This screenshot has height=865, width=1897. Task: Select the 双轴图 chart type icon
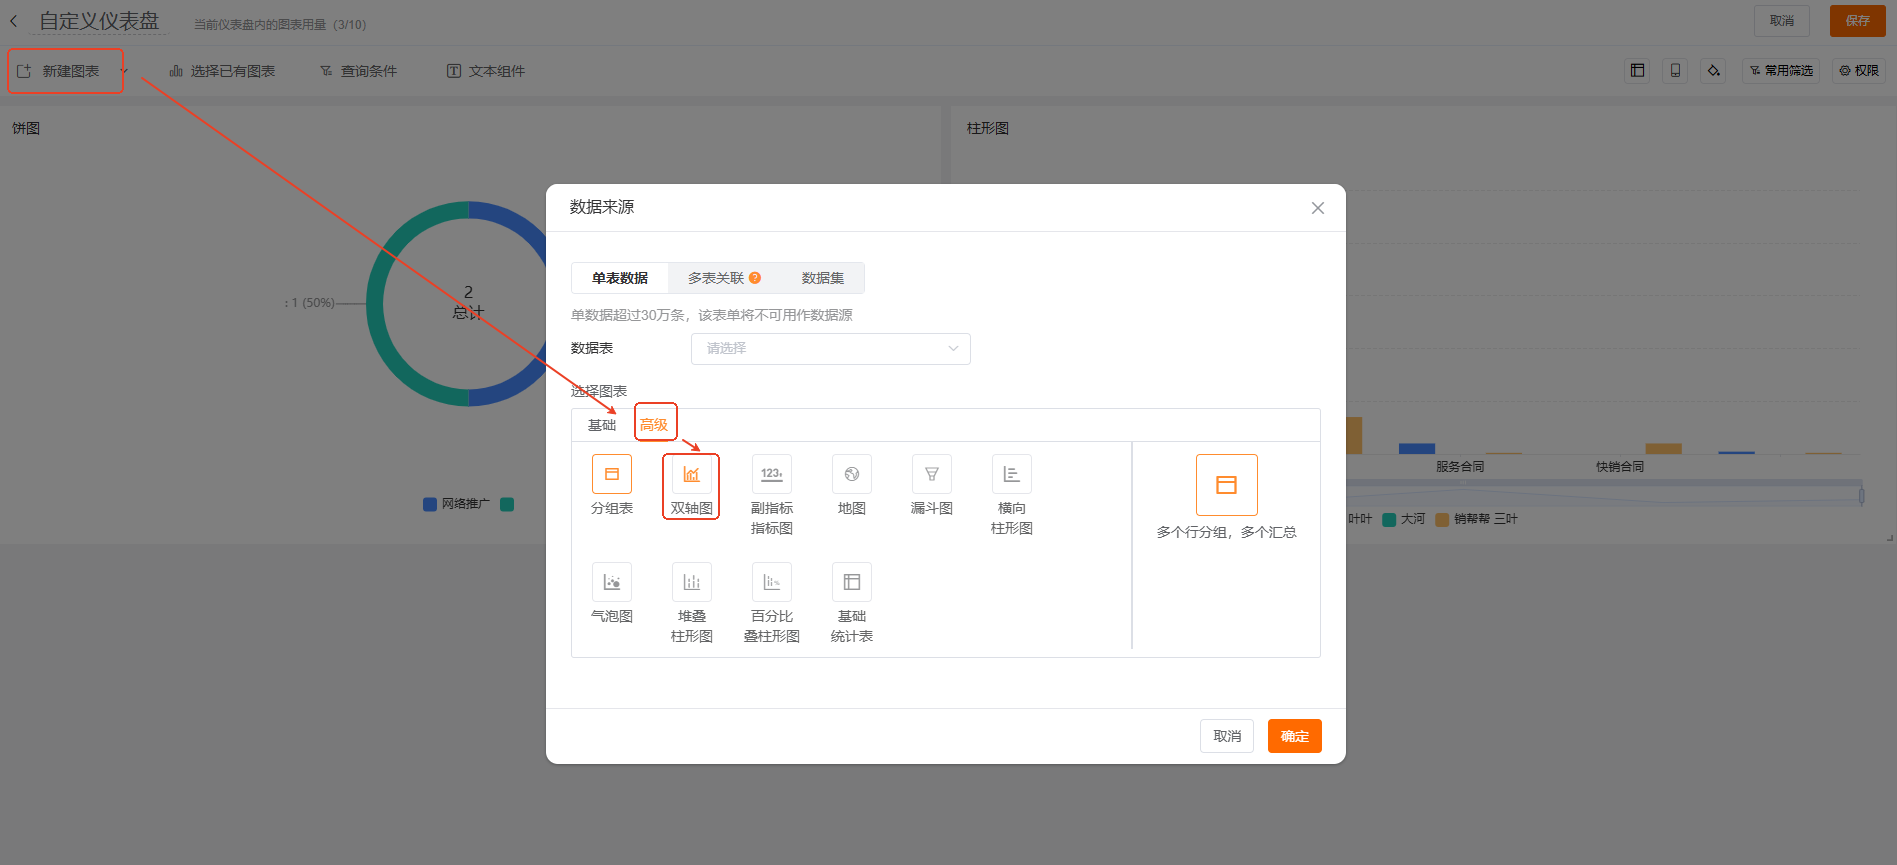point(691,474)
